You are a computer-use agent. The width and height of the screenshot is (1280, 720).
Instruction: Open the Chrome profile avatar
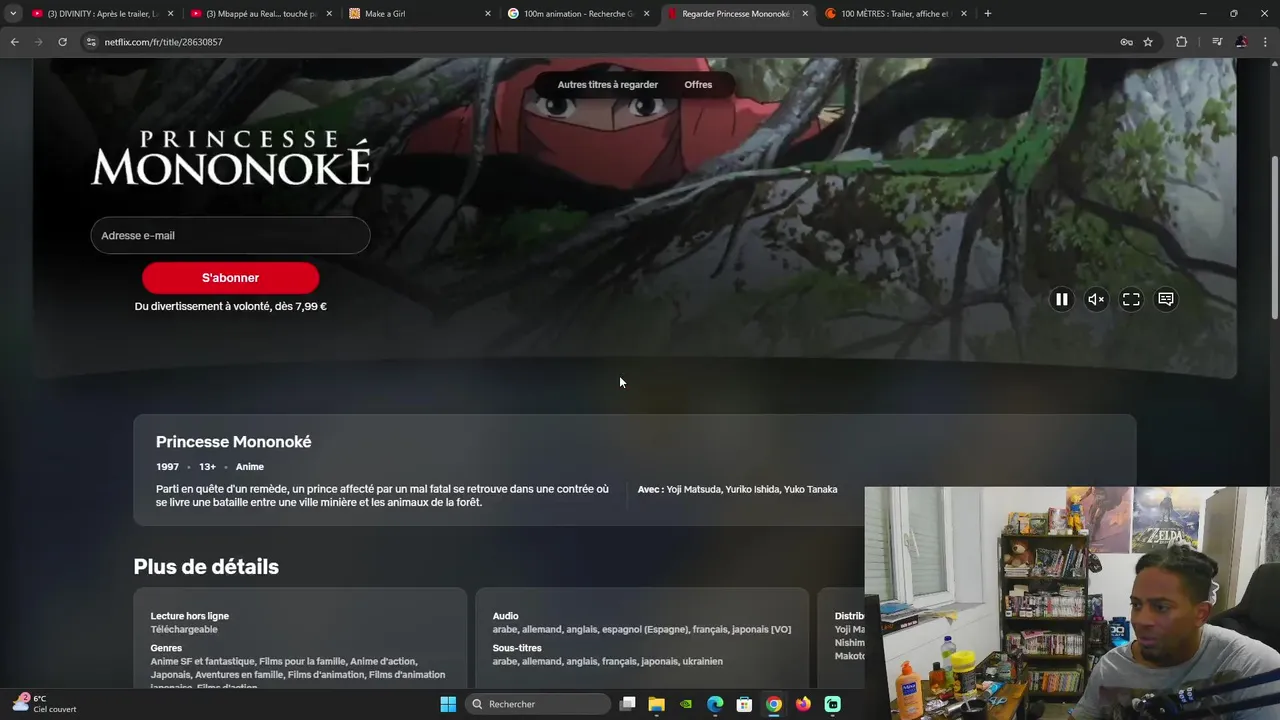(1241, 42)
